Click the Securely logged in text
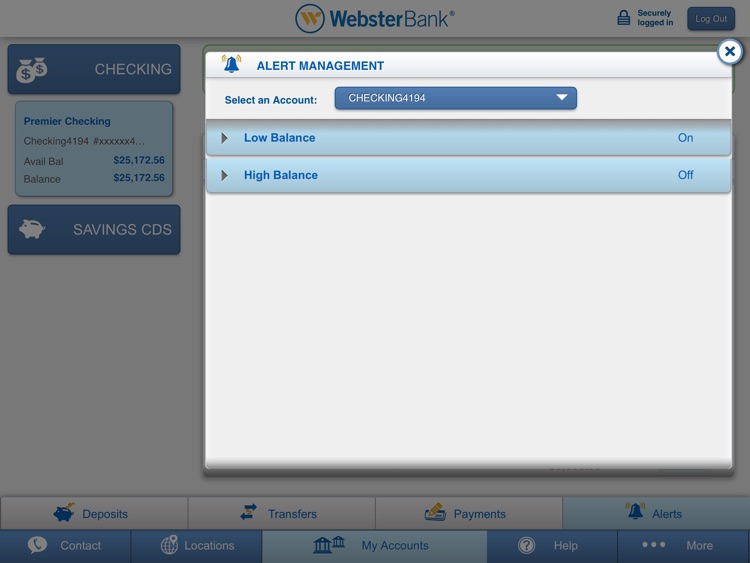 [x=655, y=18]
